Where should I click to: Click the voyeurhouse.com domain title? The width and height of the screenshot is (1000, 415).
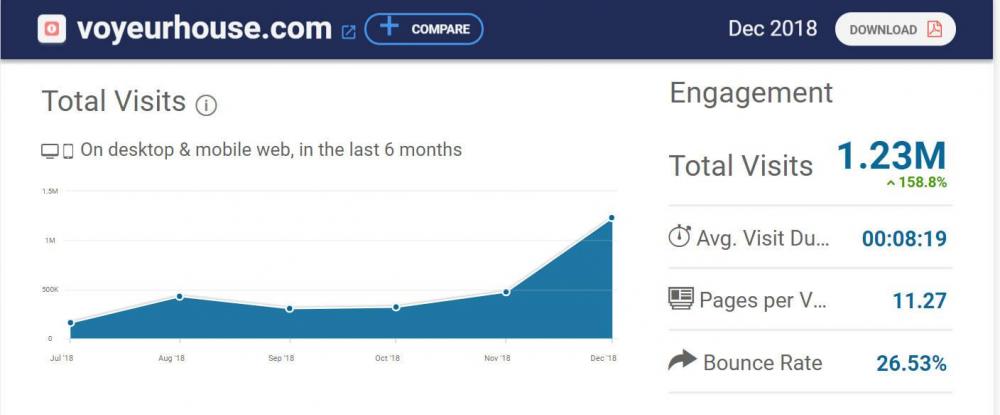pos(204,29)
